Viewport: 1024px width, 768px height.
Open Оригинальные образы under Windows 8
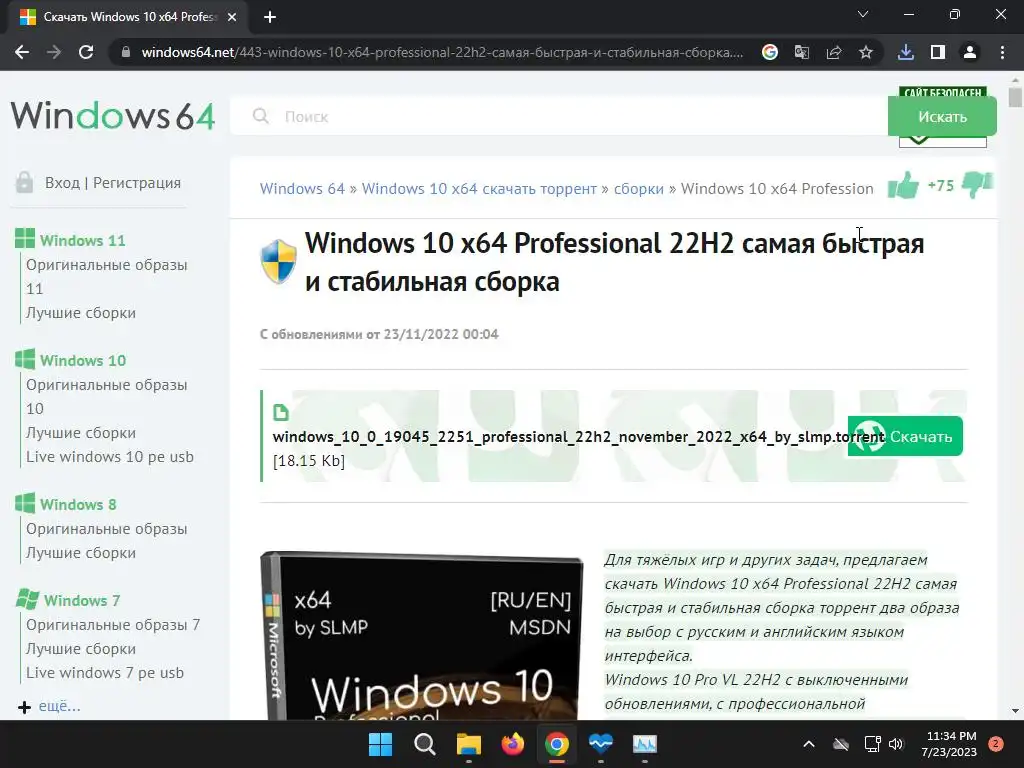106,529
